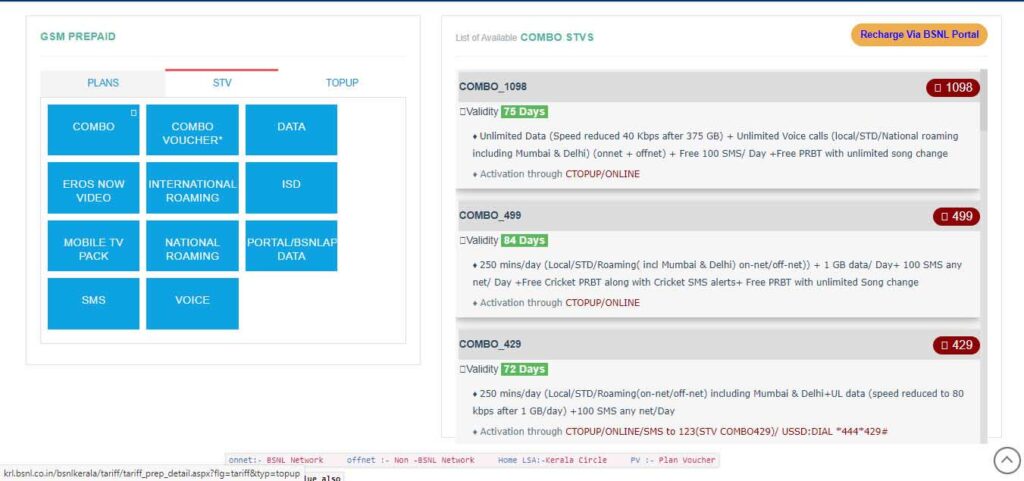Click the 72 Days validity label

coord(524,369)
